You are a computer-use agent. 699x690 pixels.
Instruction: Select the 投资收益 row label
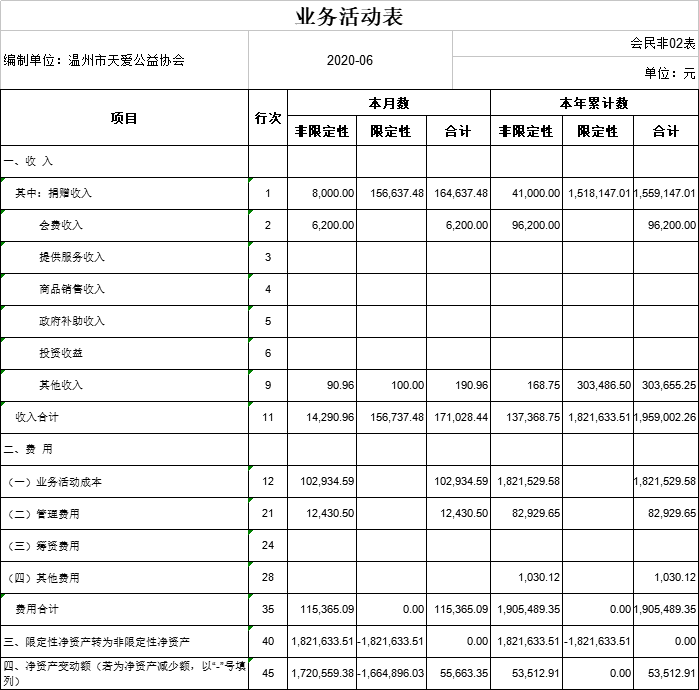[x=61, y=353]
